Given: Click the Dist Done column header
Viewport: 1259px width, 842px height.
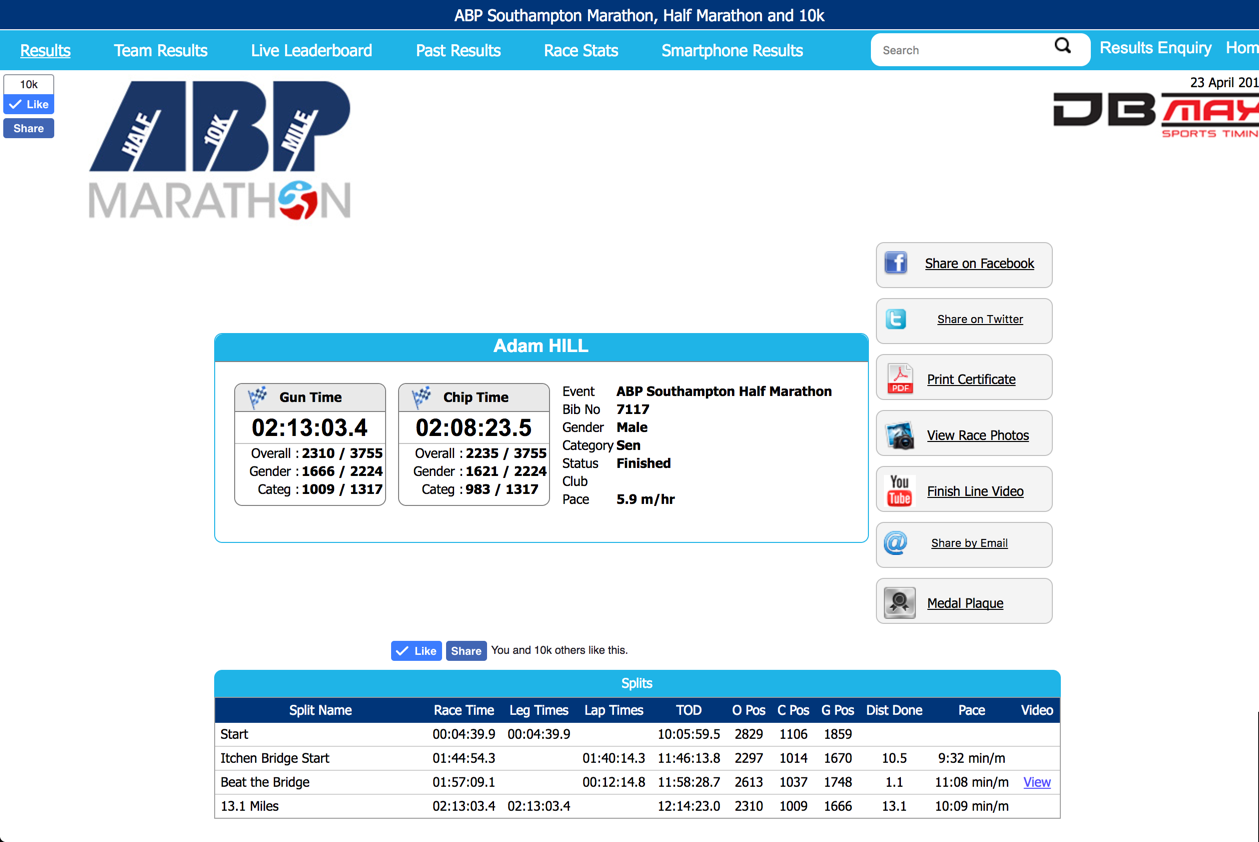Looking at the screenshot, I should pos(894,710).
